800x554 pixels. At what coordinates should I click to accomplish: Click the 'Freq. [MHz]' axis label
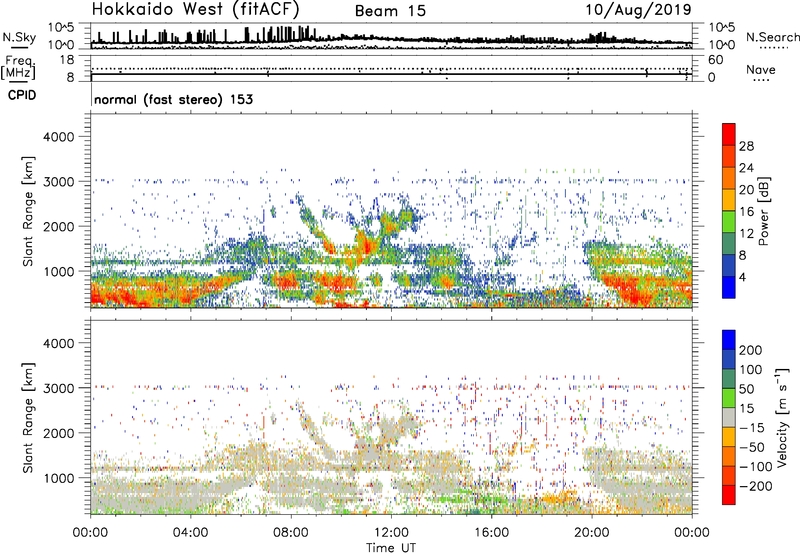point(18,67)
